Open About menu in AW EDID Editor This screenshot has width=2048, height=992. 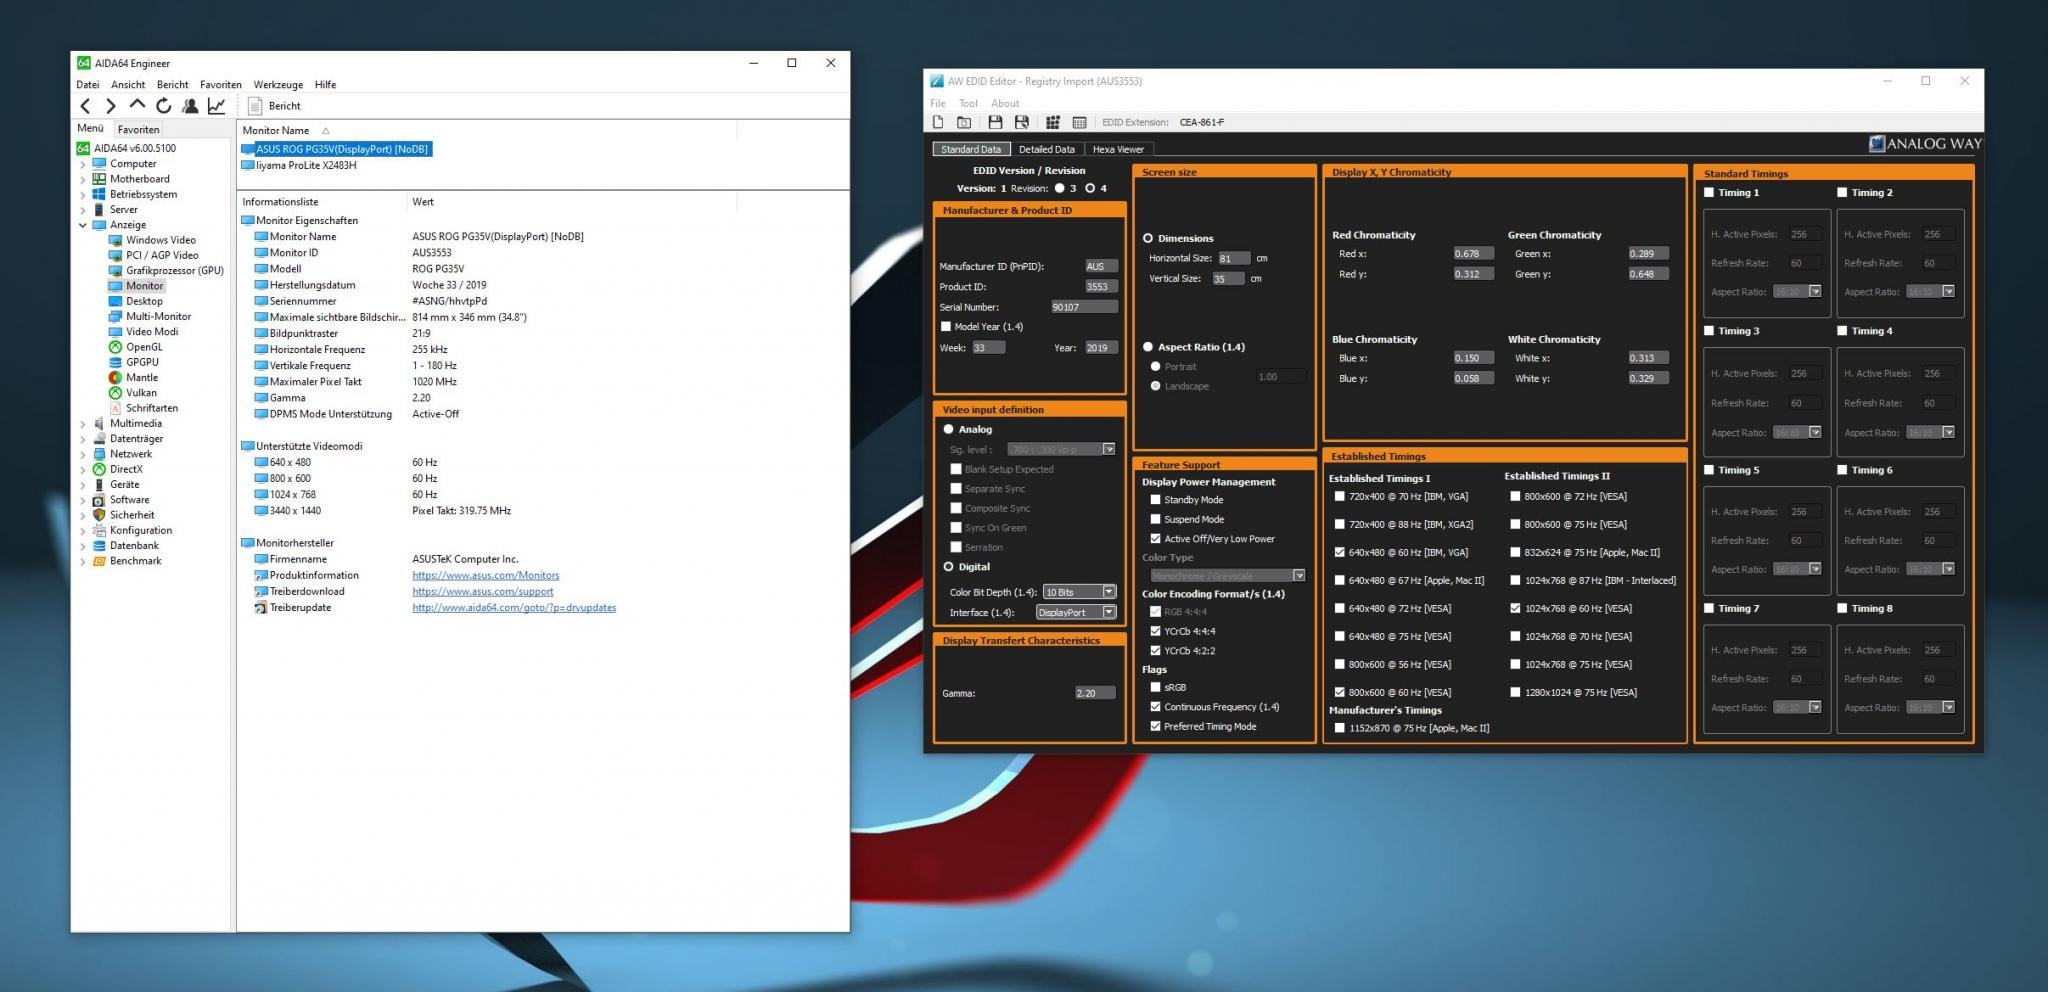click(x=1005, y=103)
